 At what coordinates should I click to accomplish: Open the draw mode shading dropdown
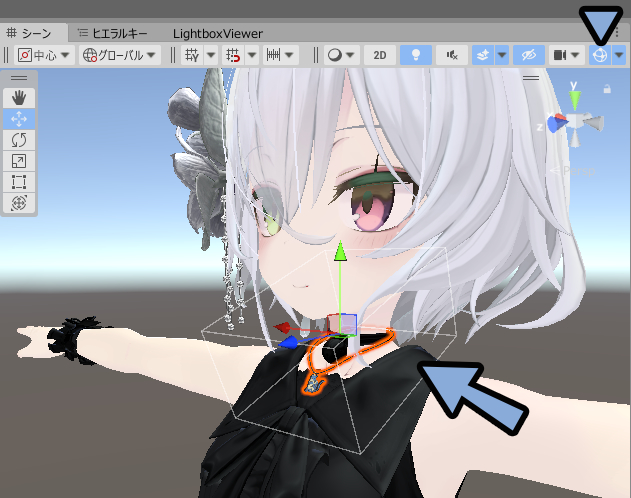pyautogui.click(x=341, y=55)
